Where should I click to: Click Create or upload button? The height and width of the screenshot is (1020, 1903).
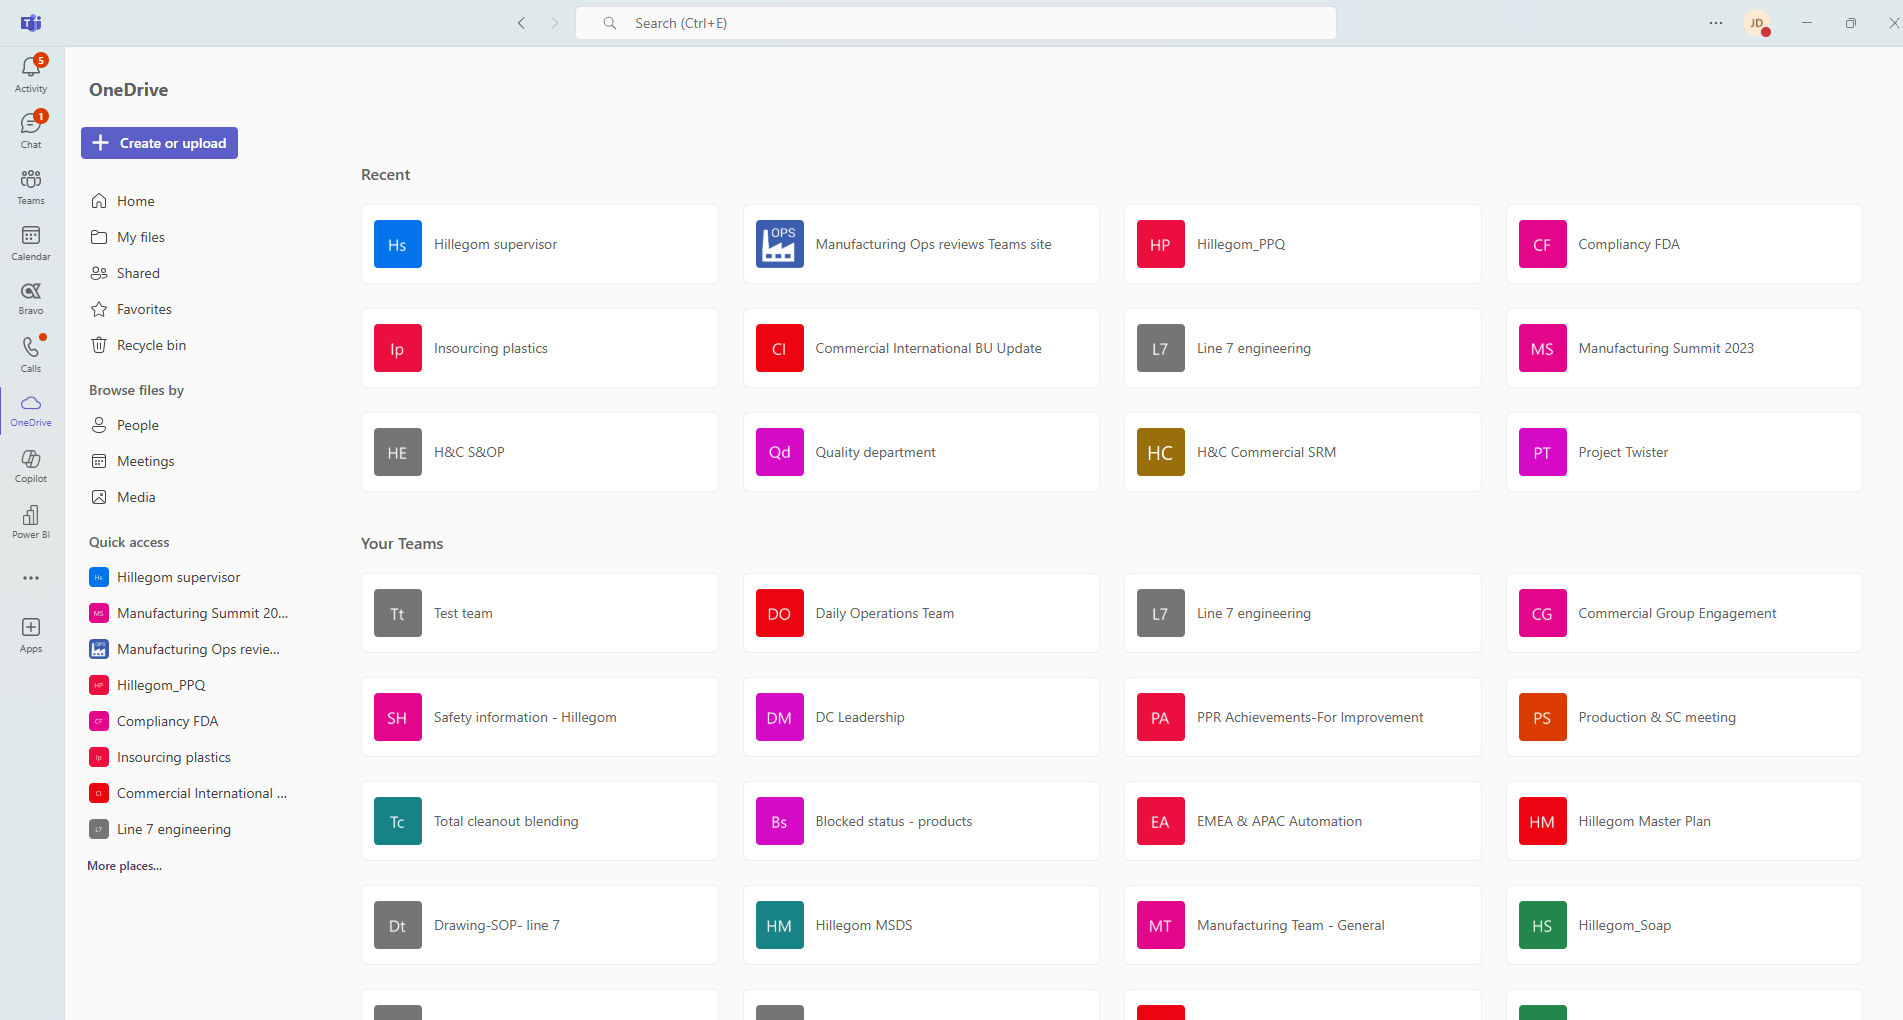click(x=159, y=143)
